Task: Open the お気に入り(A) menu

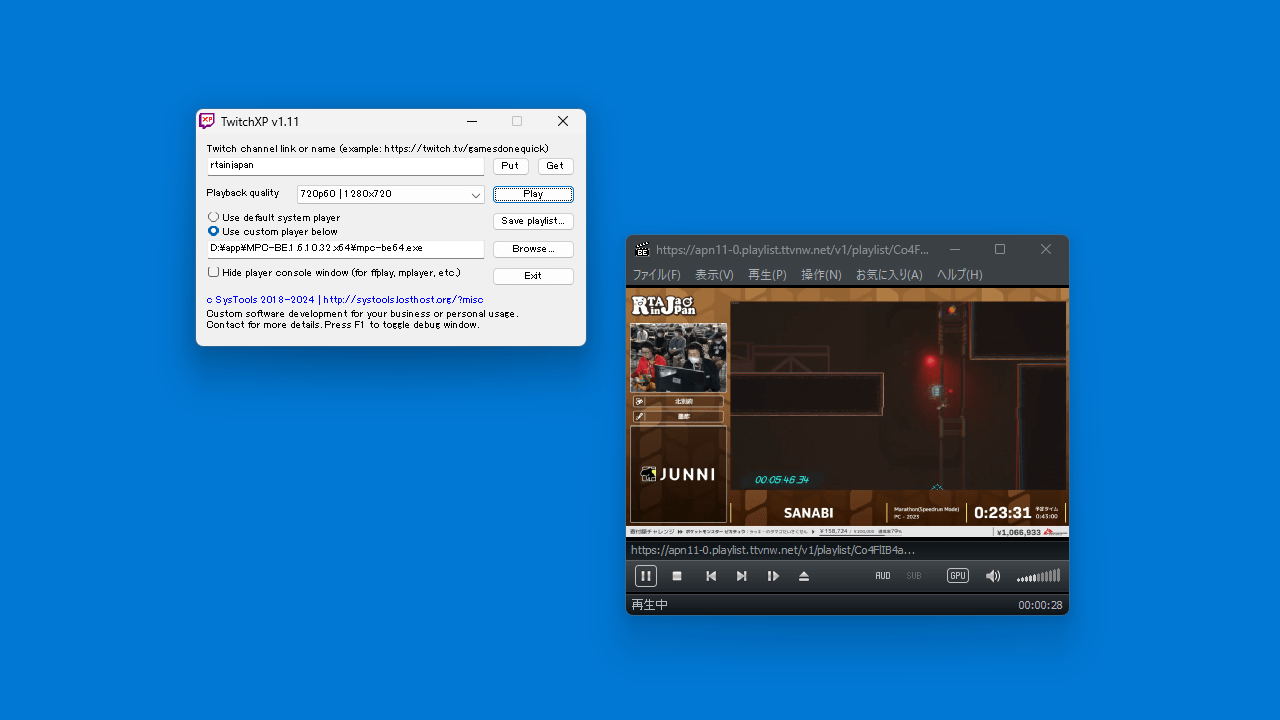Action: coord(889,274)
